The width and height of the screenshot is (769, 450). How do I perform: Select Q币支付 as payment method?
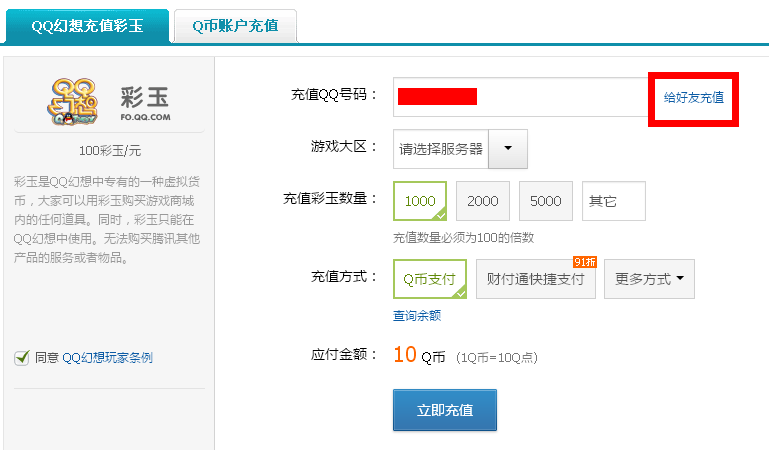pyautogui.click(x=430, y=279)
